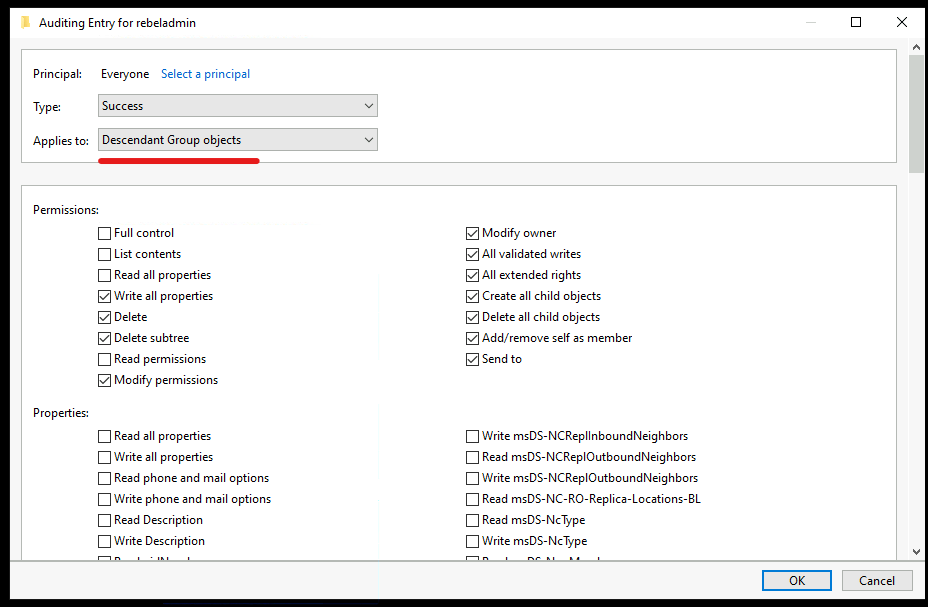Toggle Delete subtree permission

[104, 338]
